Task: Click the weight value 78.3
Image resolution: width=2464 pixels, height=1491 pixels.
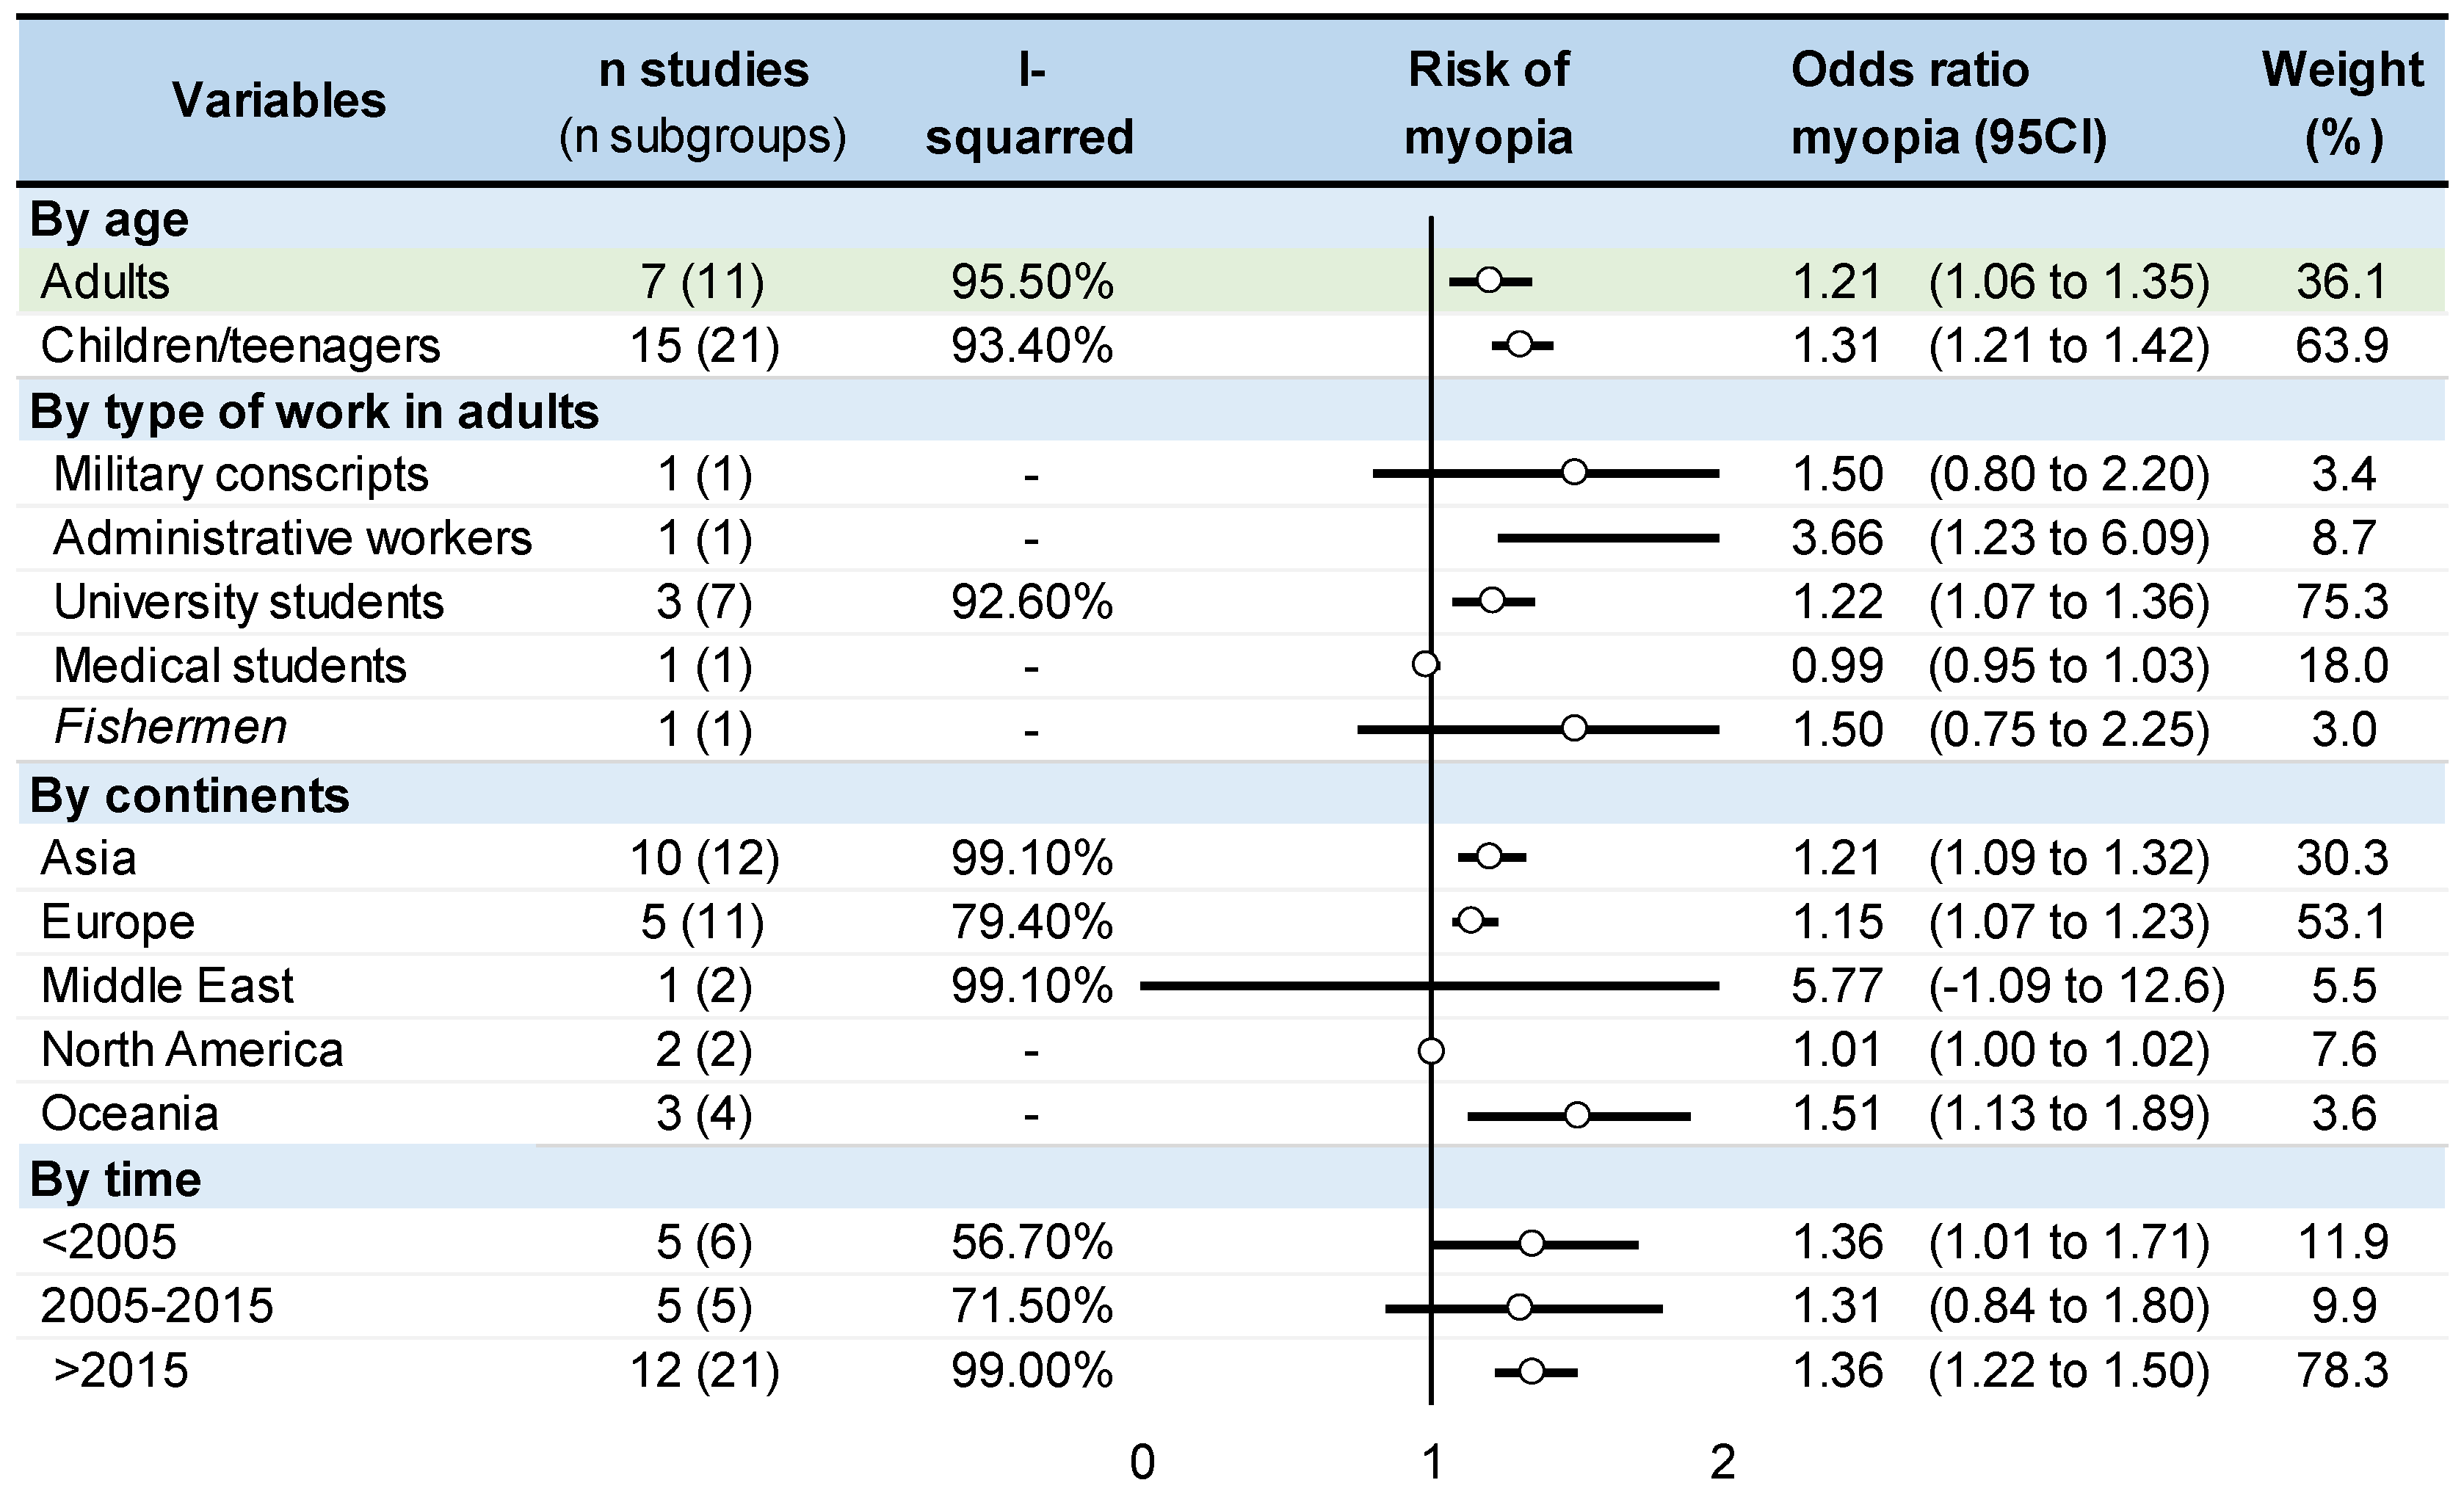Action: (x=2342, y=1370)
